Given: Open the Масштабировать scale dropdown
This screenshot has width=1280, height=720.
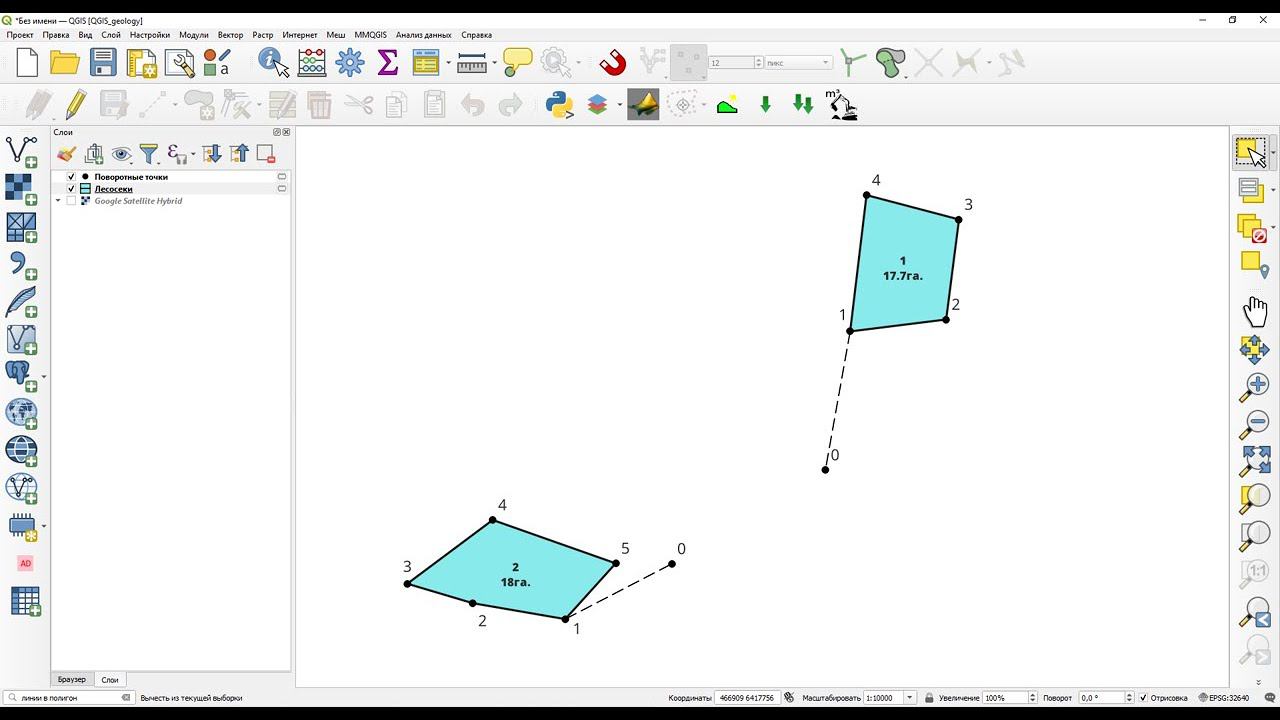Looking at the screenshot, I should pyautogui.click(x=910, y=698).
